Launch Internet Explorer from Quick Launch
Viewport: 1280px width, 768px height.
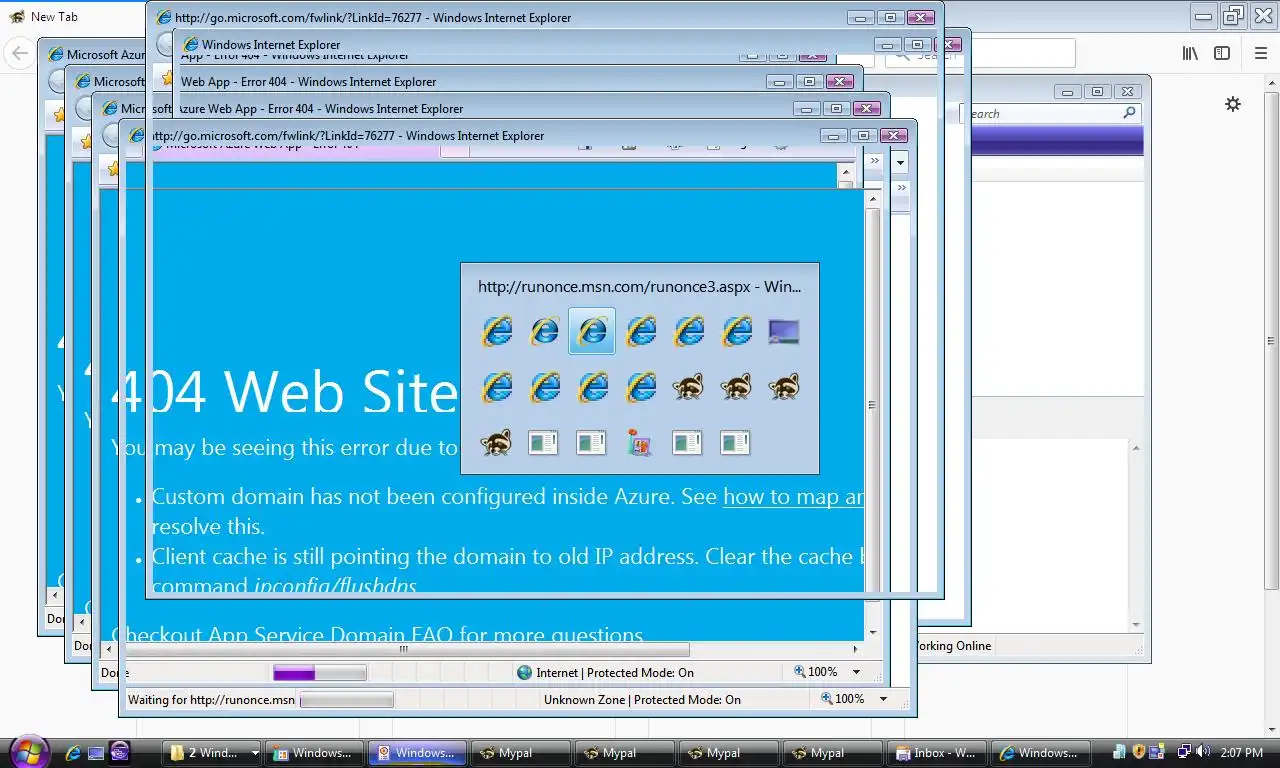(x=72, y=753)
